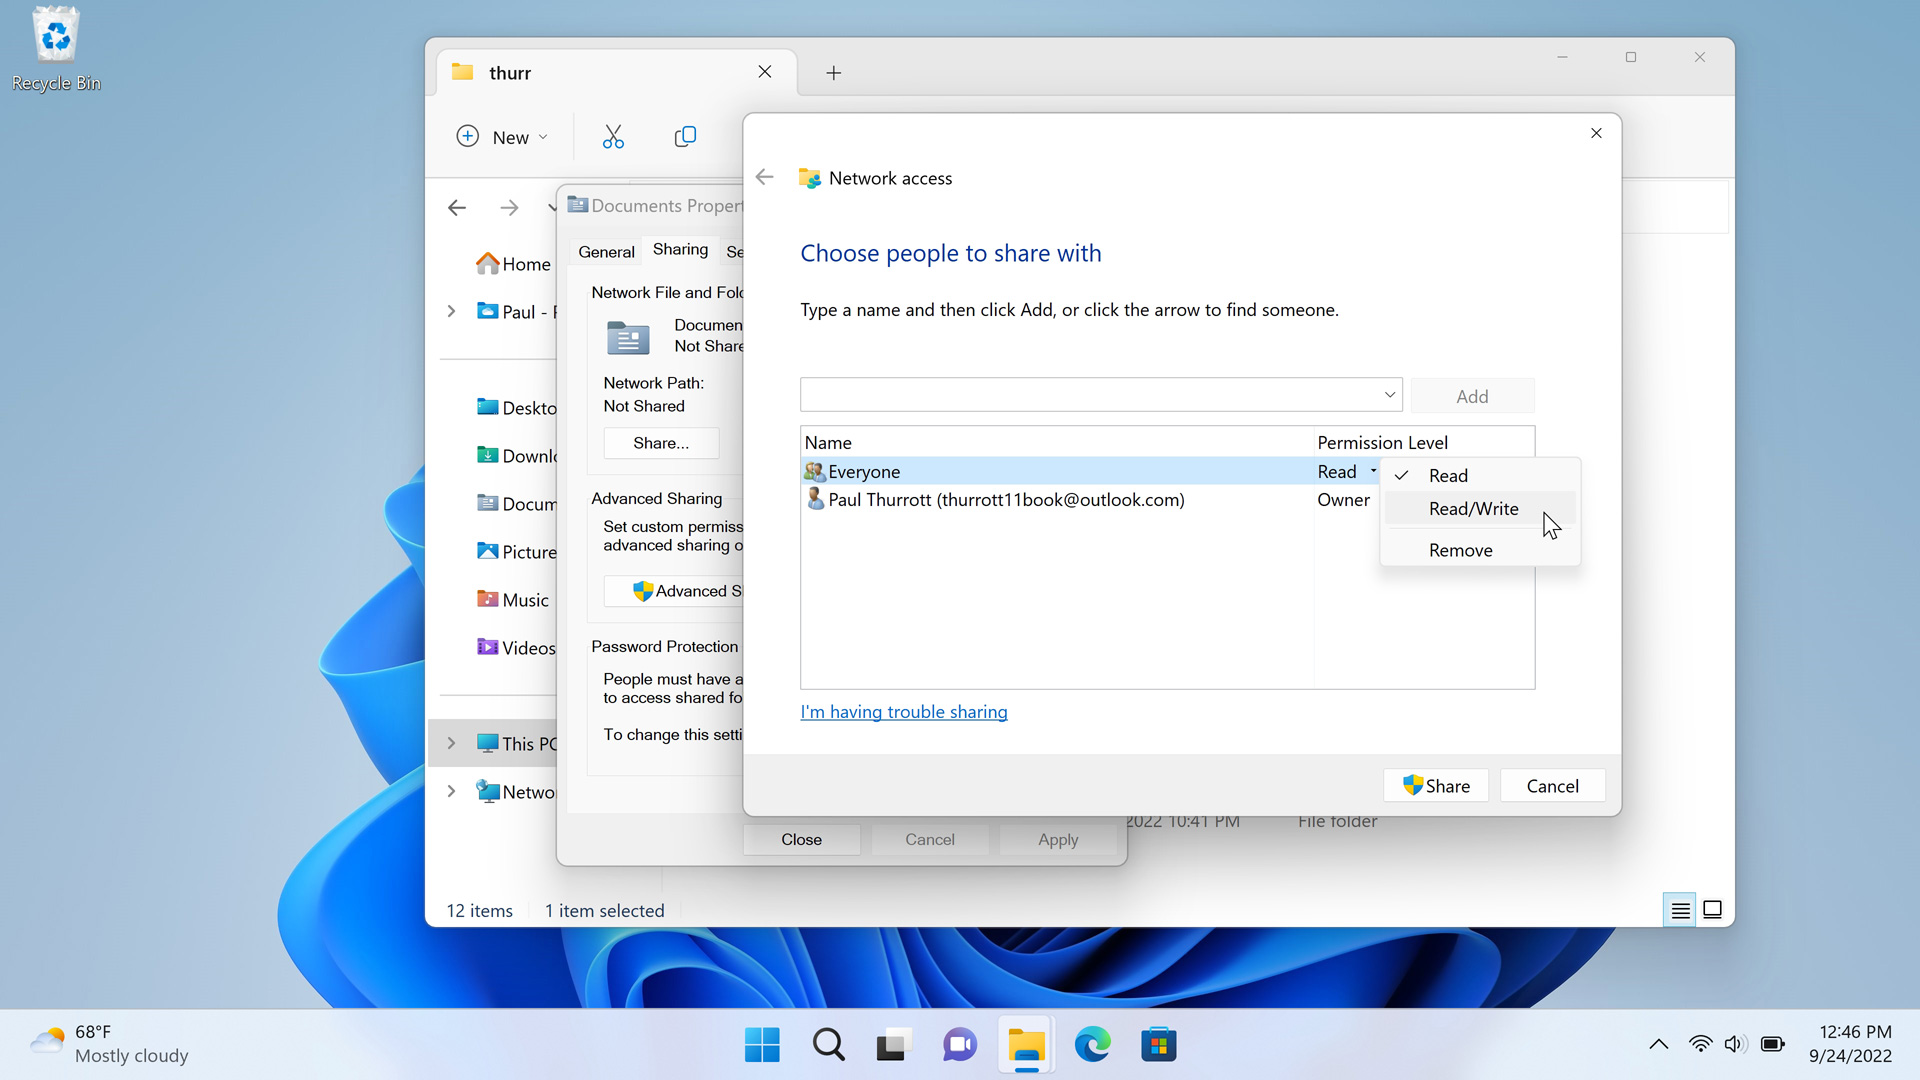Select Read/Write permission option

pos(1473,509)
